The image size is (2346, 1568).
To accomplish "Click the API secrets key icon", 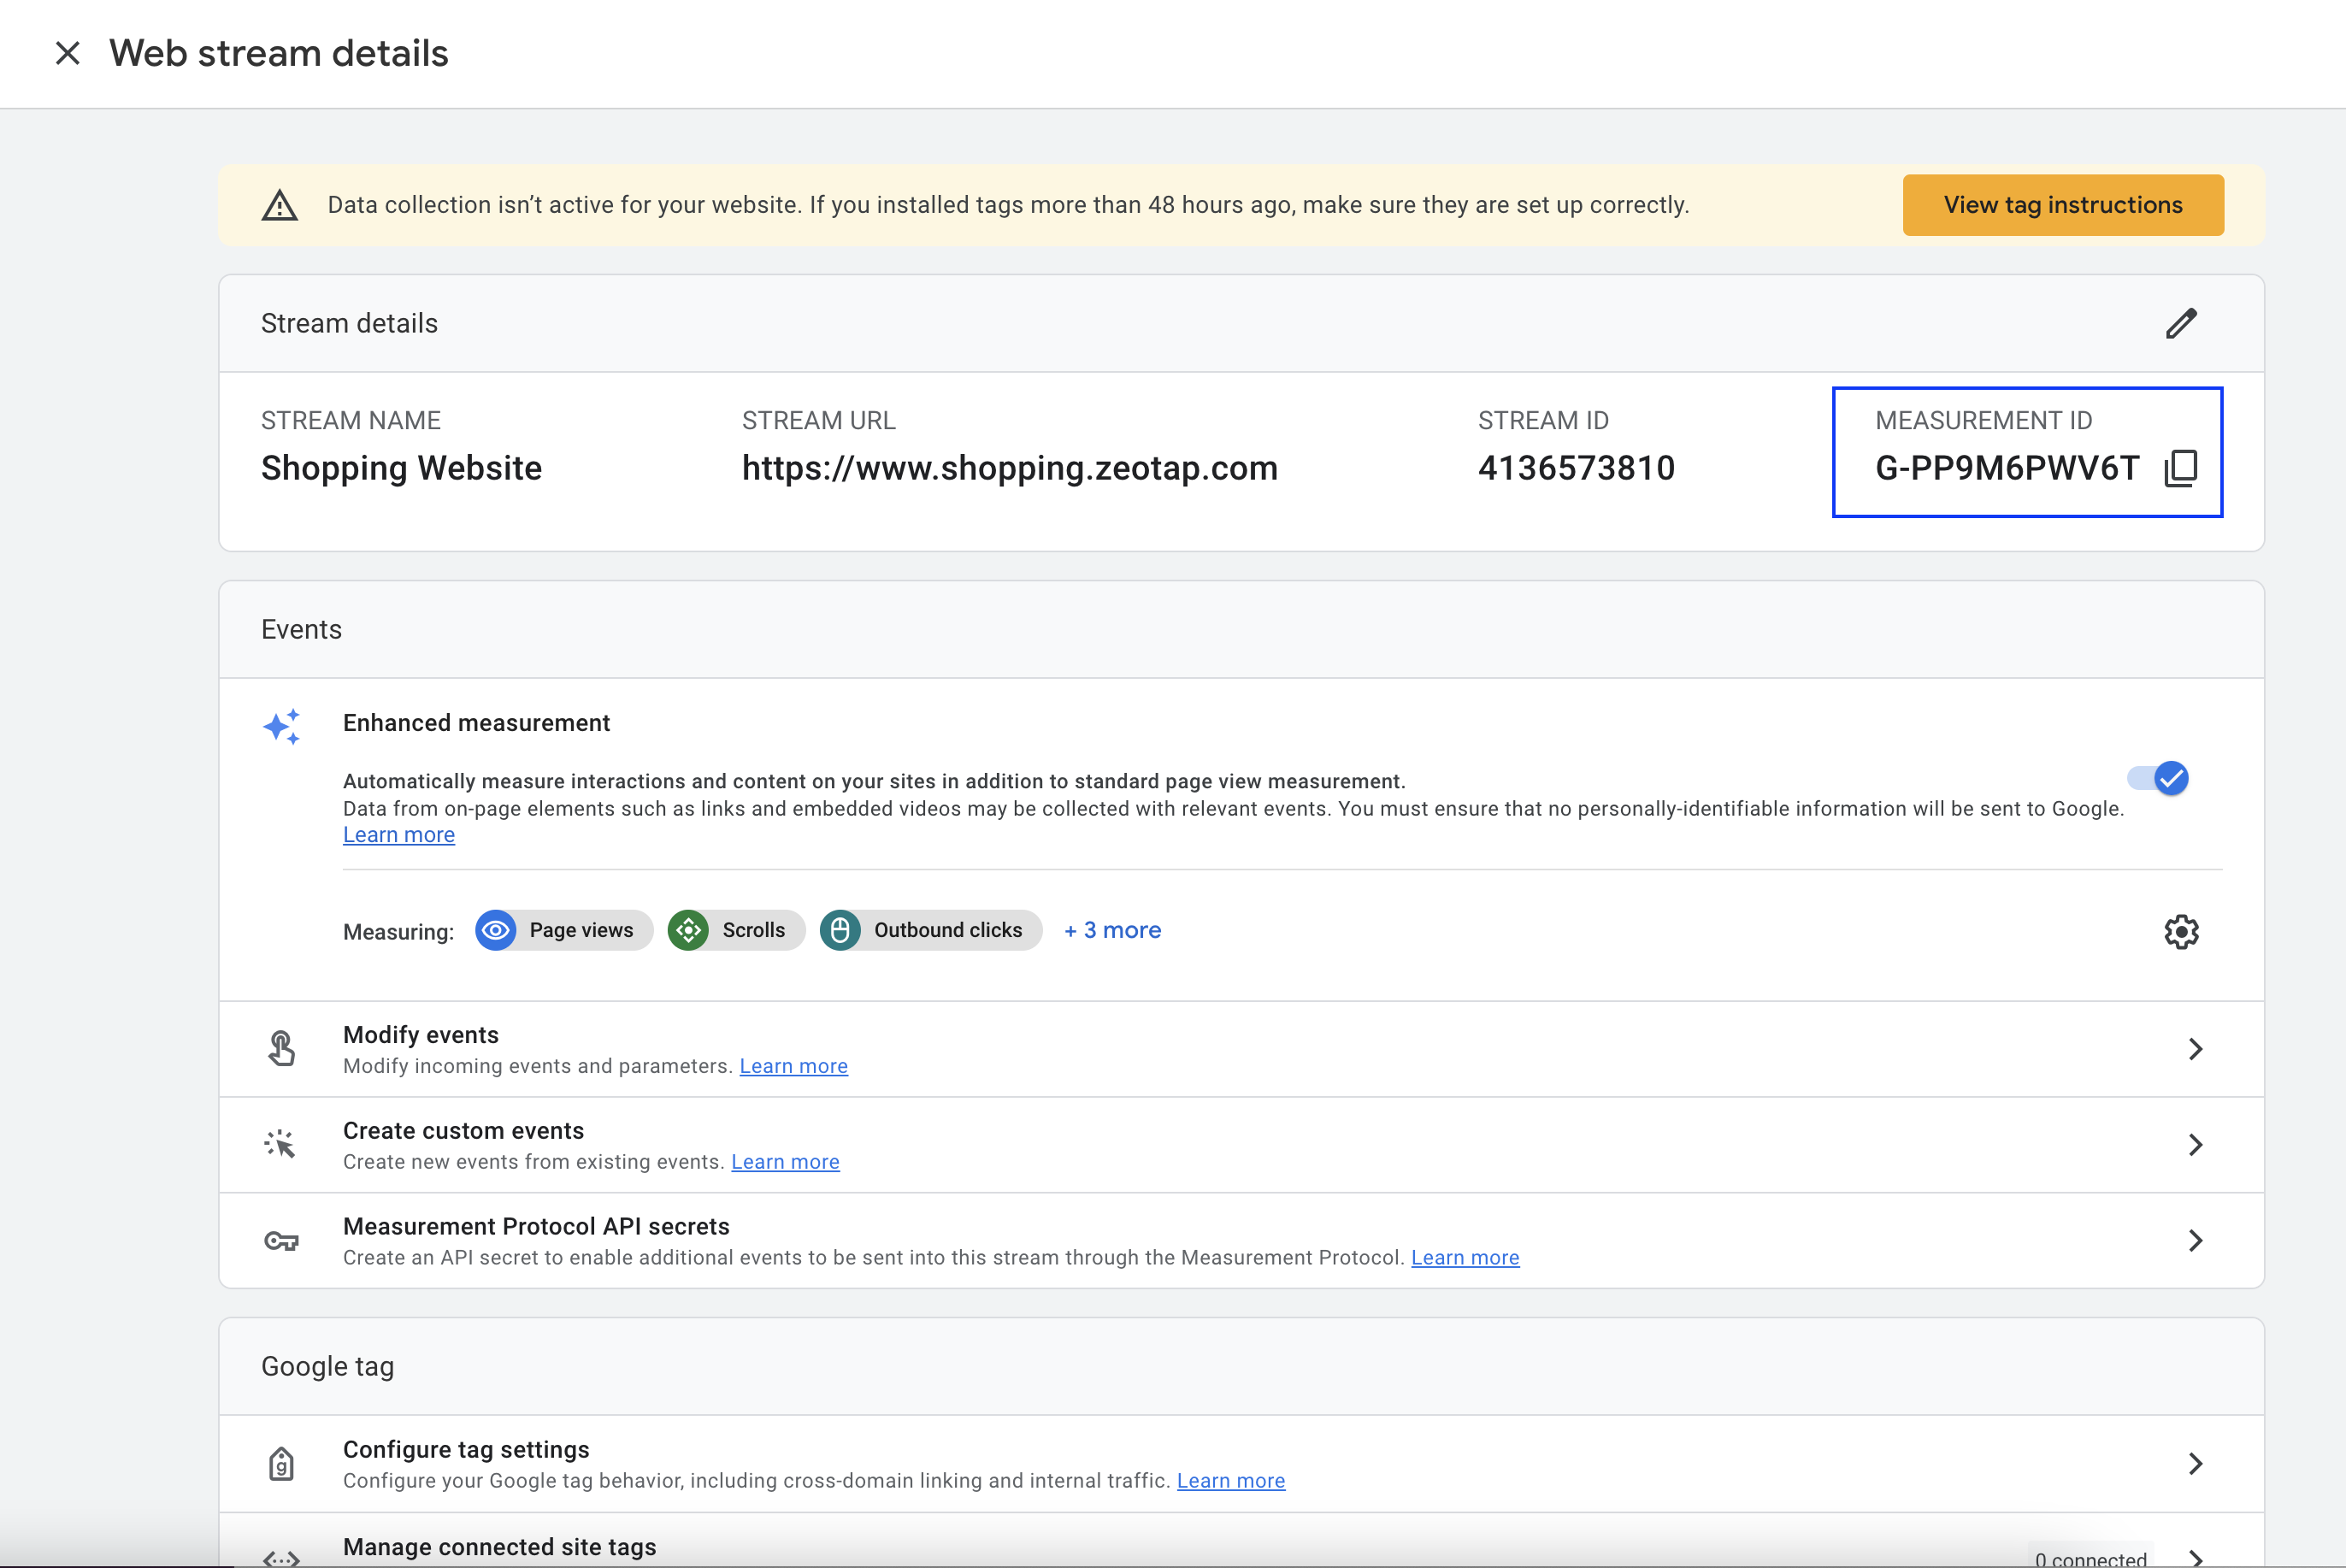I will (281, 1241).
